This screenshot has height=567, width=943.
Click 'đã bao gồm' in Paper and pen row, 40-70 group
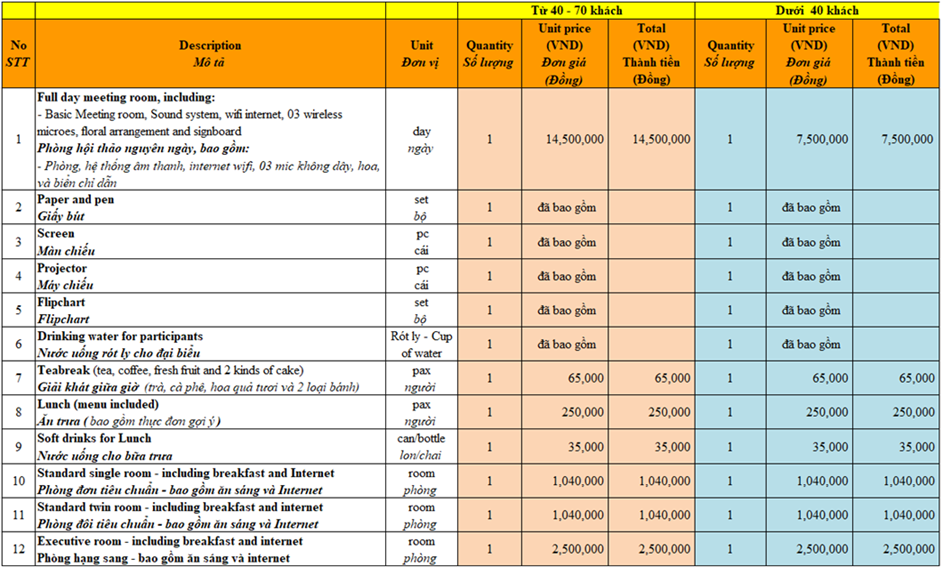coord(567,207)
